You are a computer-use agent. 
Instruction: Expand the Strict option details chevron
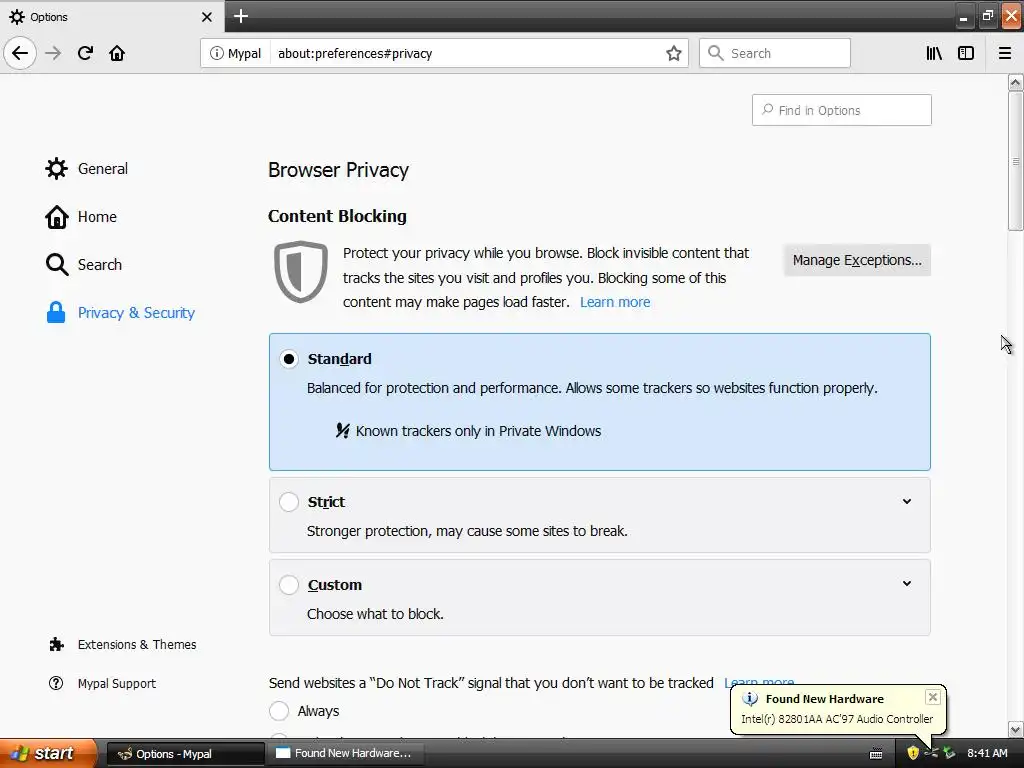tap(907, 502)
